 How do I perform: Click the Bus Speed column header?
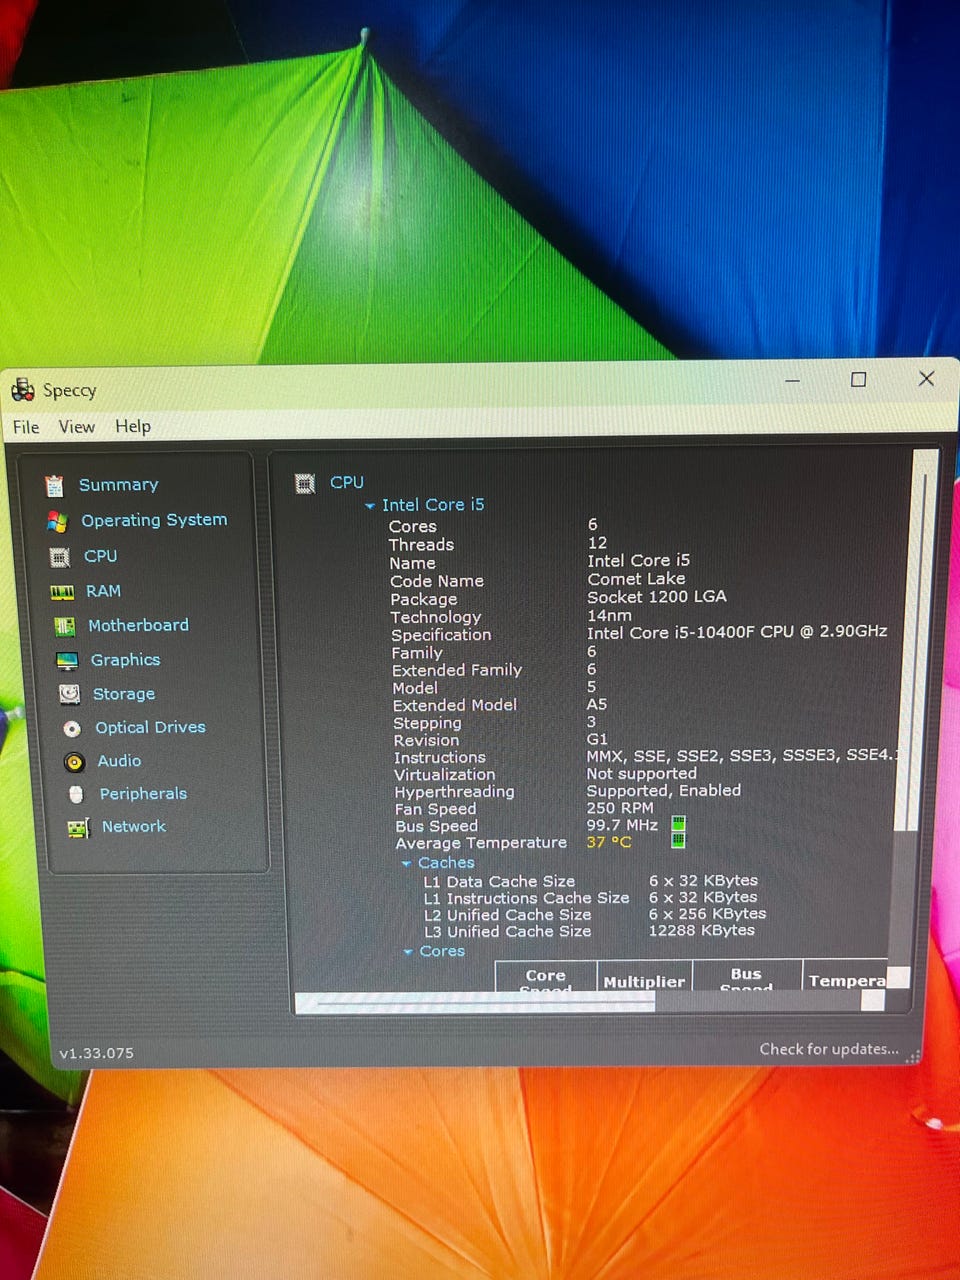click(x=746, y=977)
